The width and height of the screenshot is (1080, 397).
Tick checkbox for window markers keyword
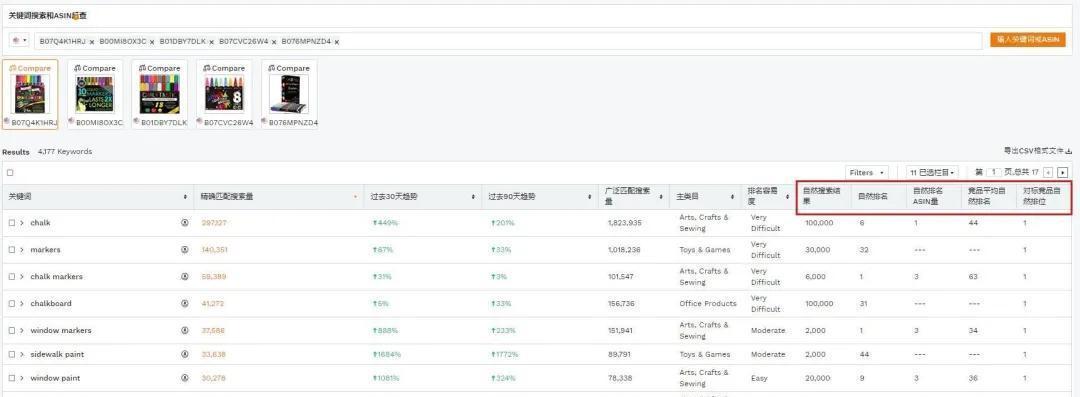pos(12,330)
